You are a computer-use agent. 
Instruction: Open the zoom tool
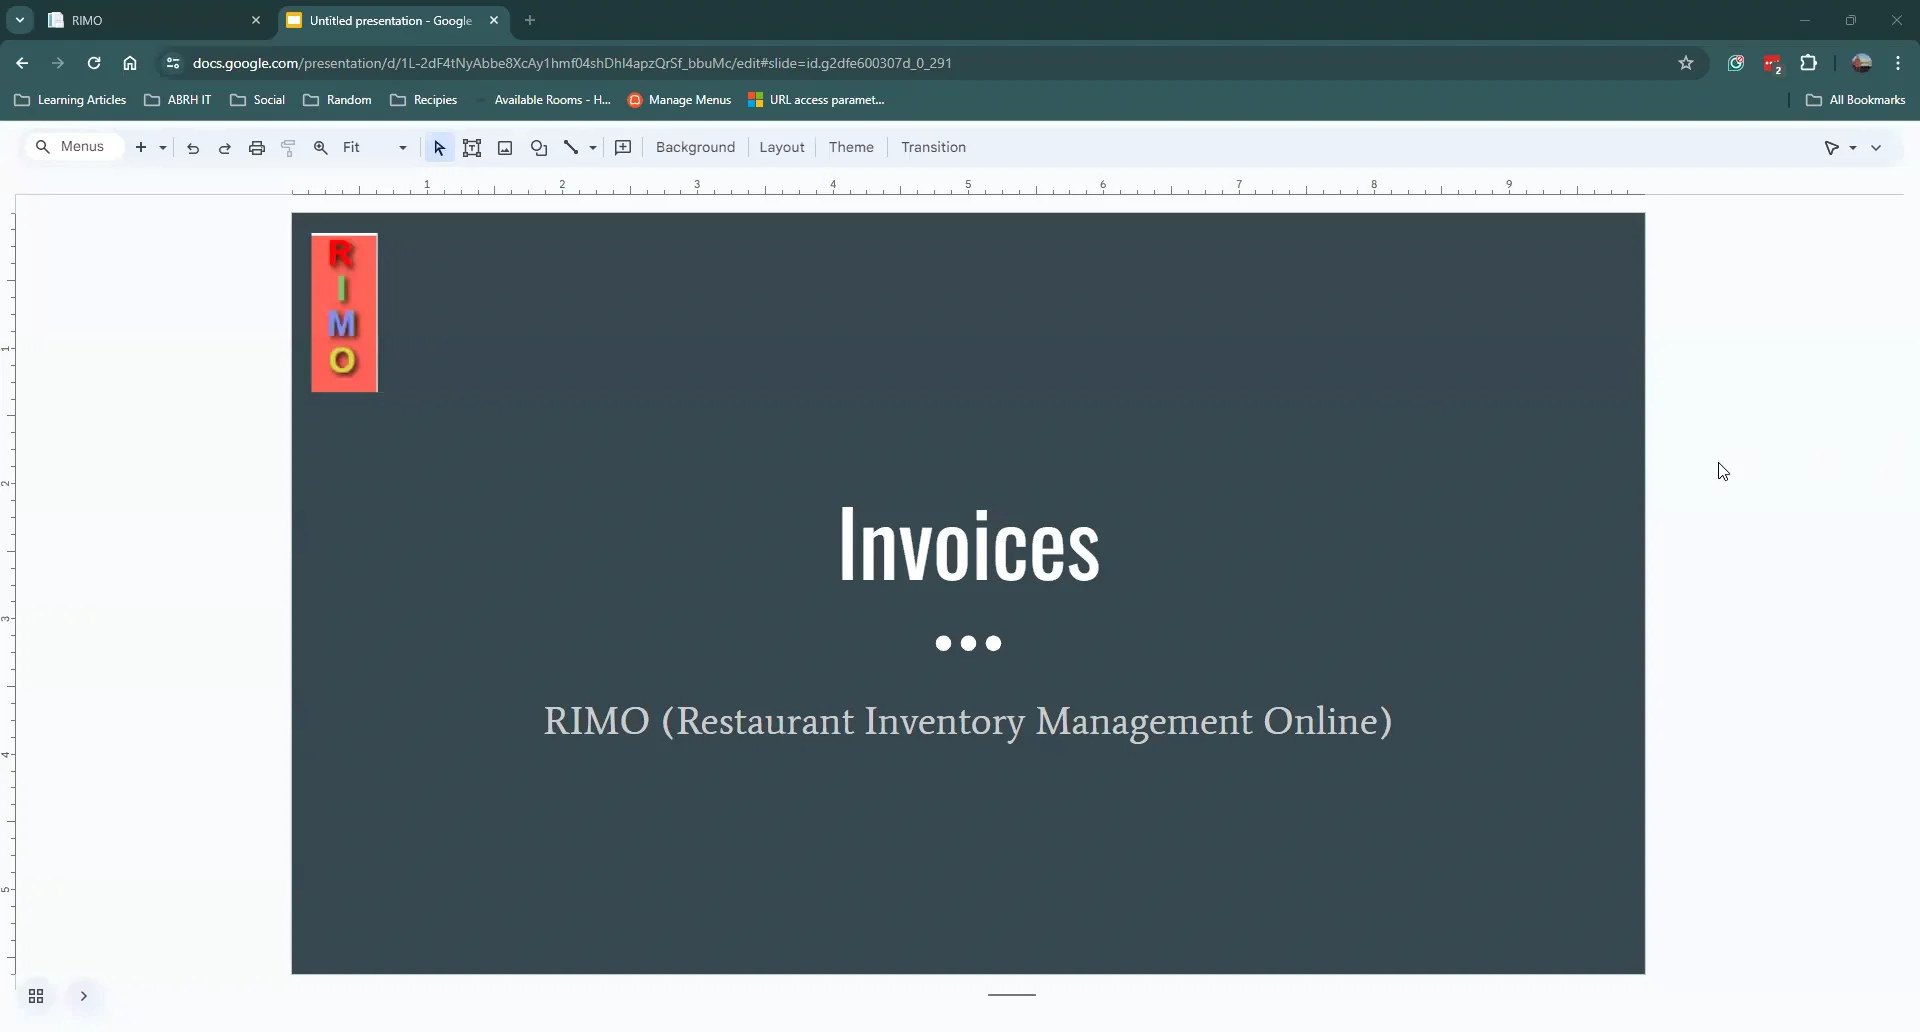pyautogui.click(x=320, y=147)
